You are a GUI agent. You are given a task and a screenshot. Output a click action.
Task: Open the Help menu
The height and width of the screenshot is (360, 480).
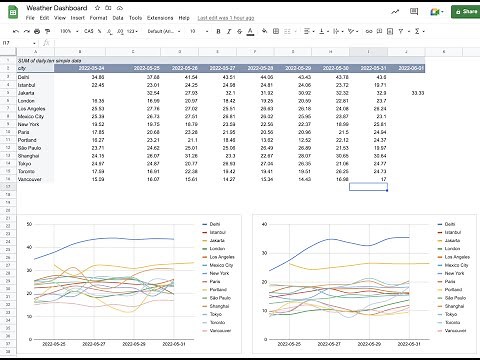tap(184, 18)
